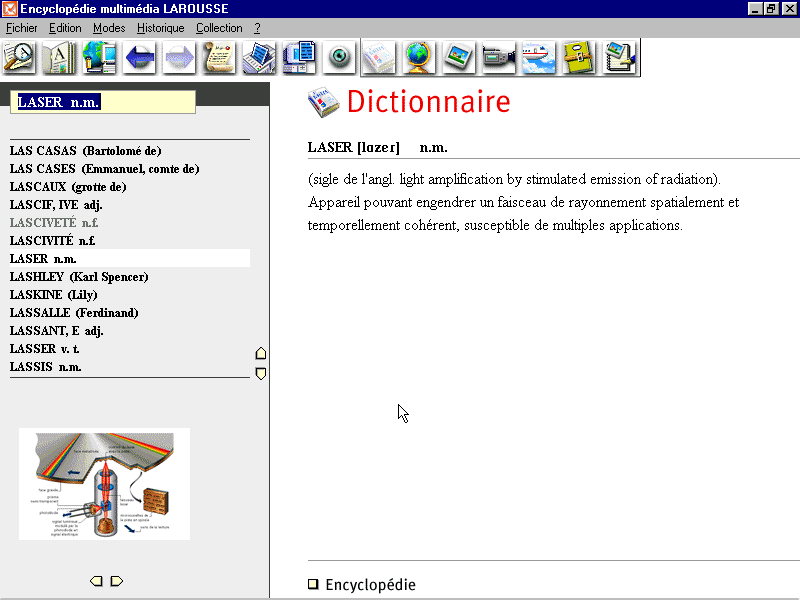Click the printer toolbar icon
This screenshot has width=800, height=600.
(x=259, y=57)
